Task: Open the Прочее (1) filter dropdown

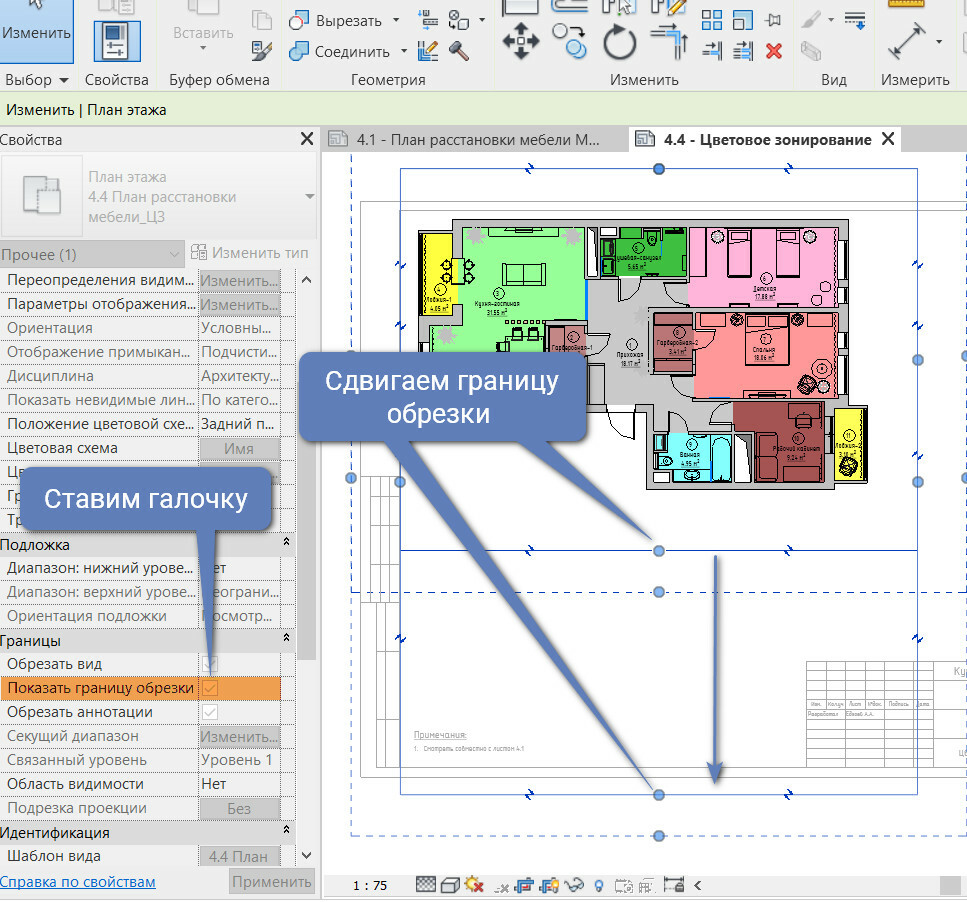Action: click(90, 255)
